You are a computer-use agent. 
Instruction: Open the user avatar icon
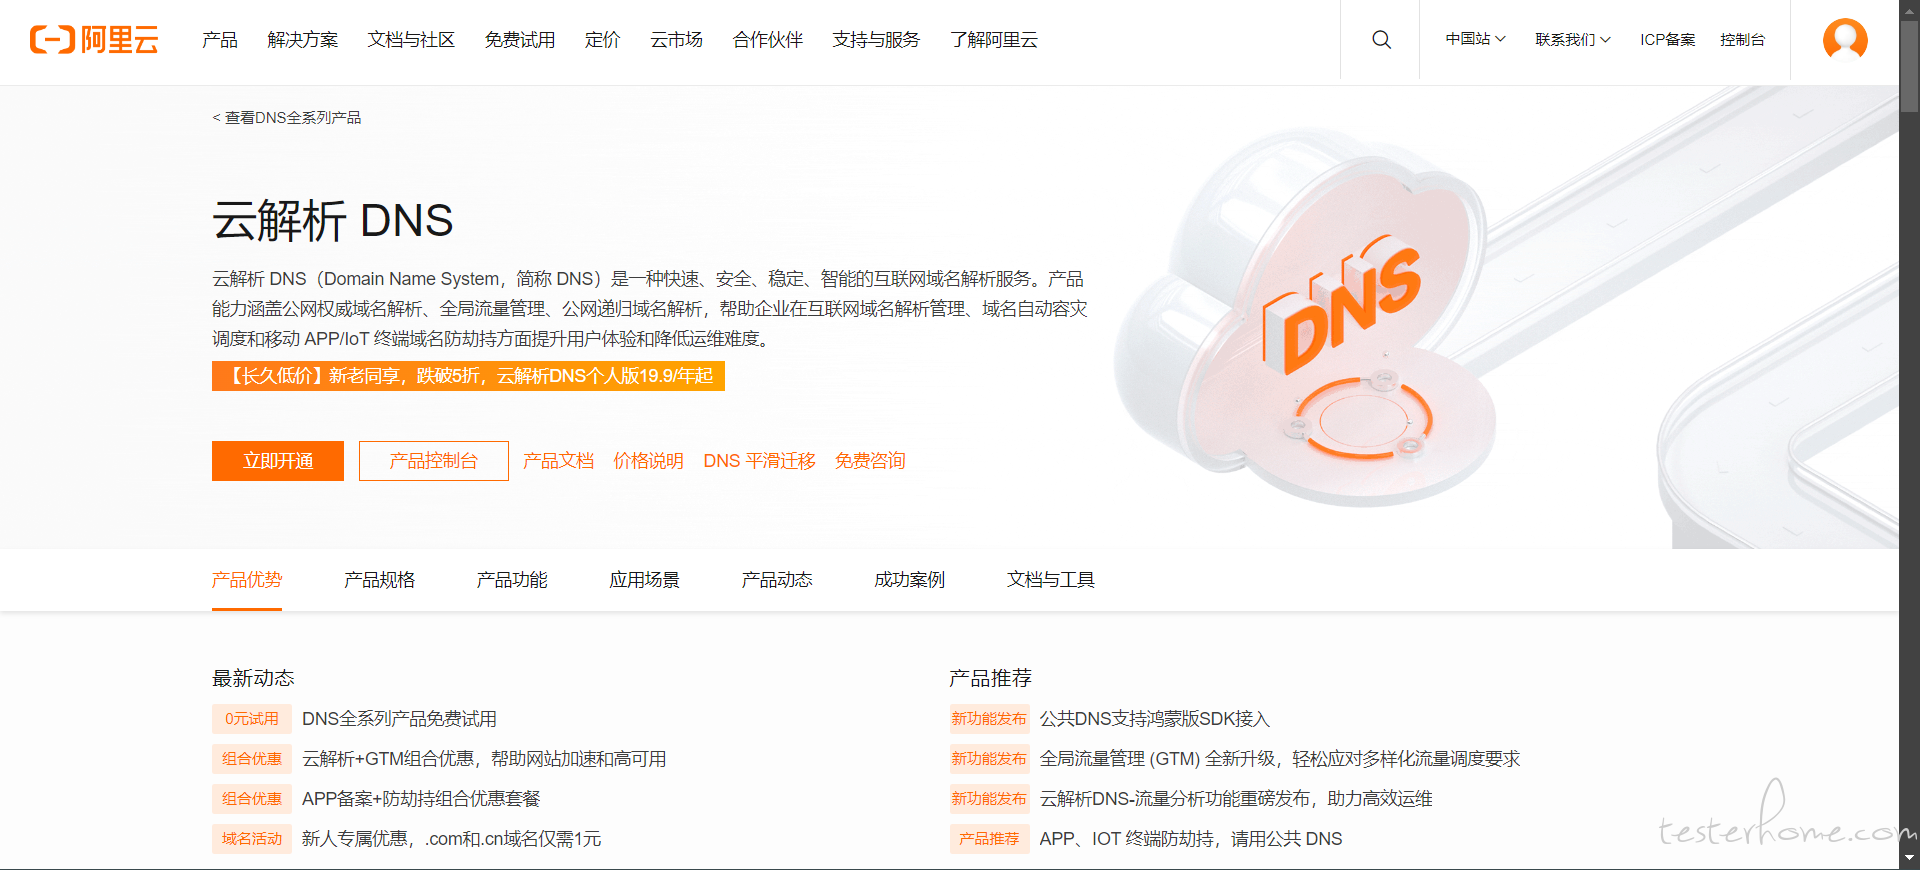pyautogui.click(x=1845, y=40)
